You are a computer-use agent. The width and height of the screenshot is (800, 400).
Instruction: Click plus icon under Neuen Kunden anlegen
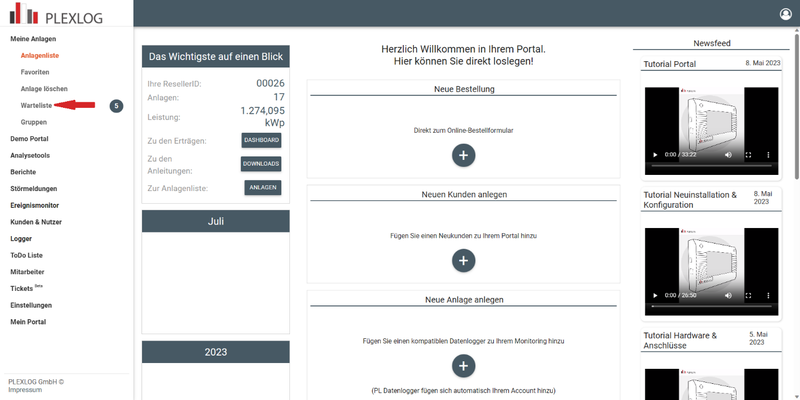pos(463,261)
